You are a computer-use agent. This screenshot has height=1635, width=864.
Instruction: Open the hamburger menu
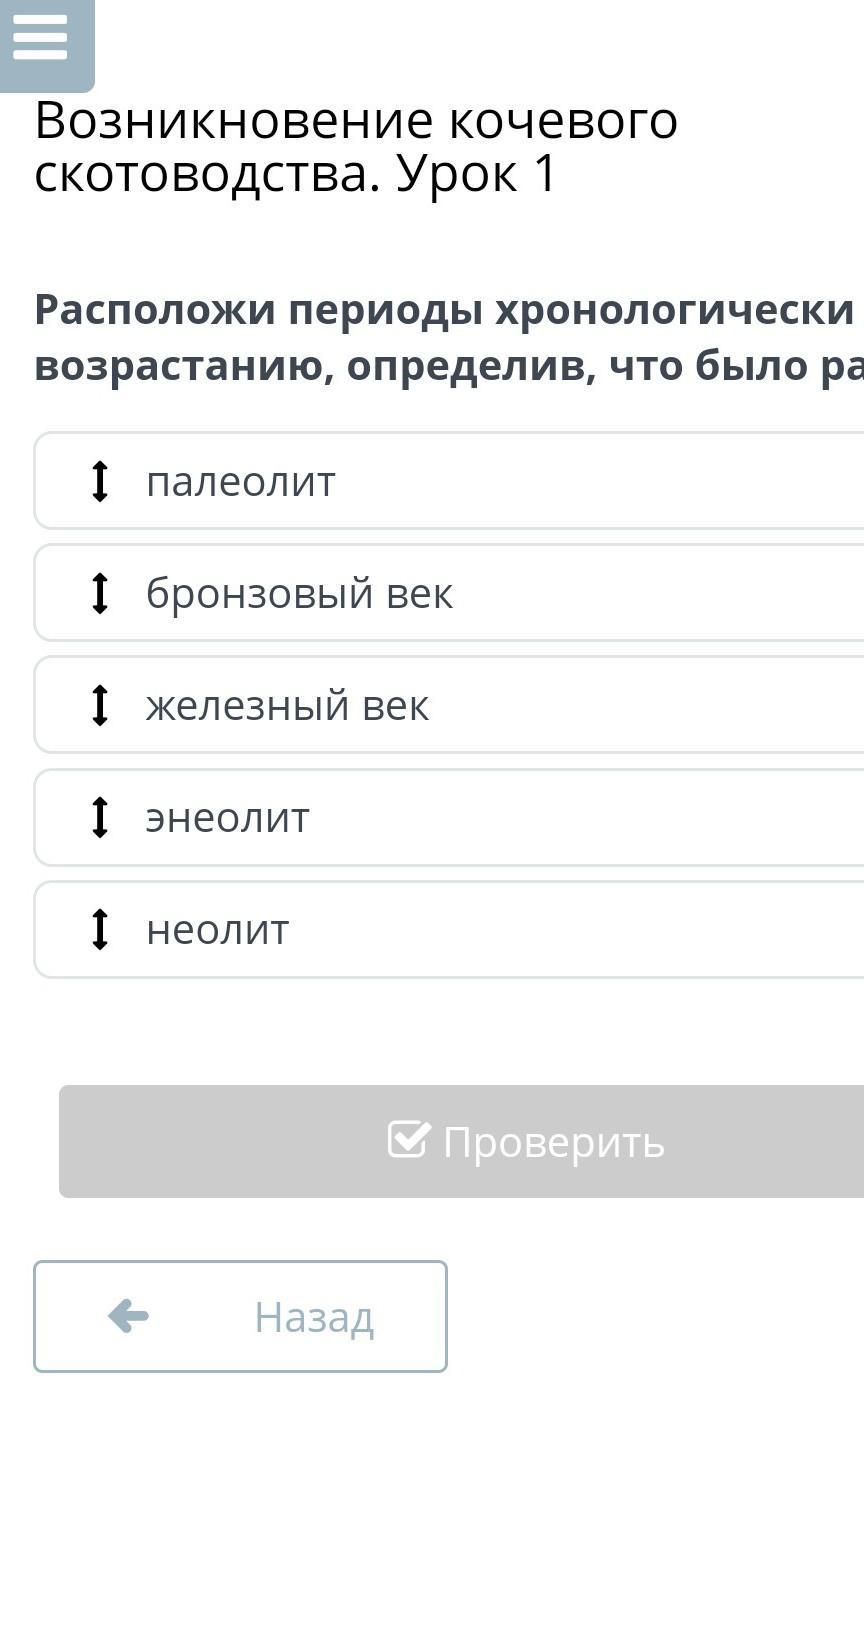(x=41, y=39)
